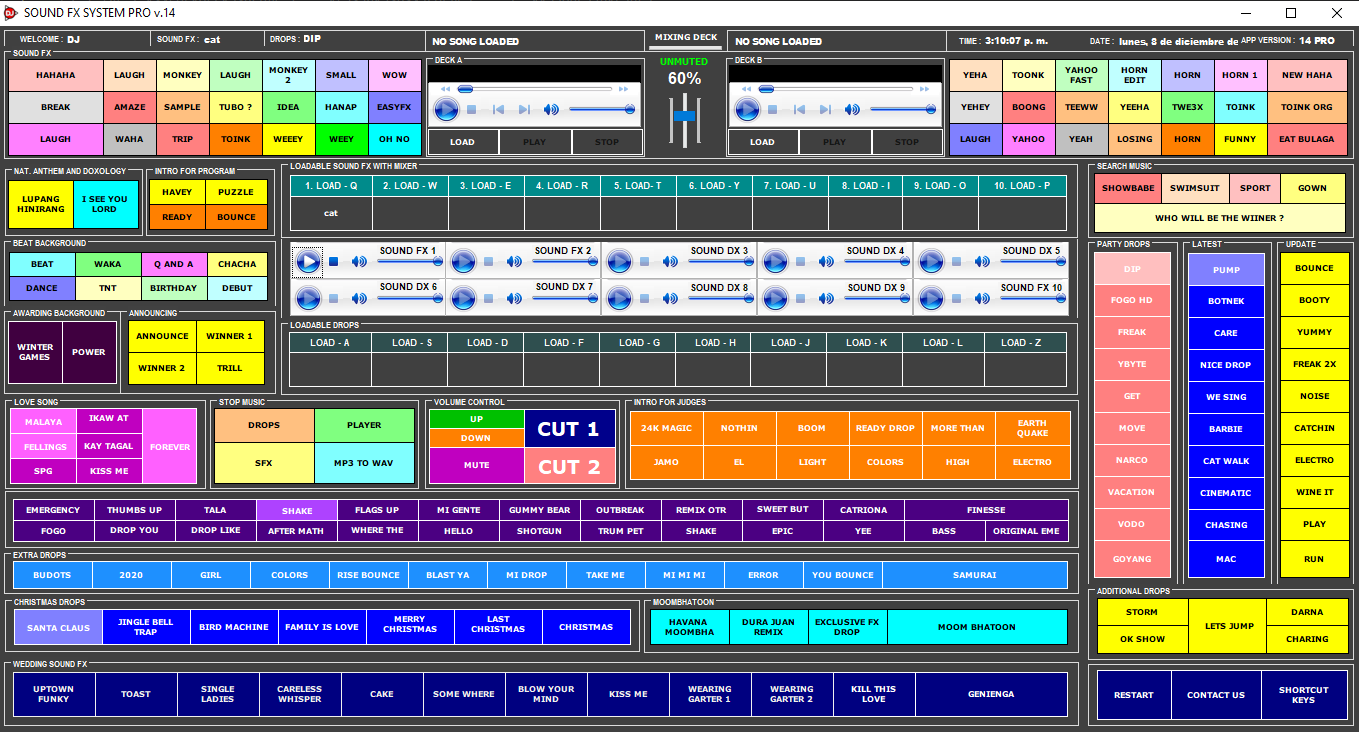The width and height of the screenshot is (1359, 732).
Task: Click the cat cell under 1. LOAD - Q
Action: click(331, 213)
